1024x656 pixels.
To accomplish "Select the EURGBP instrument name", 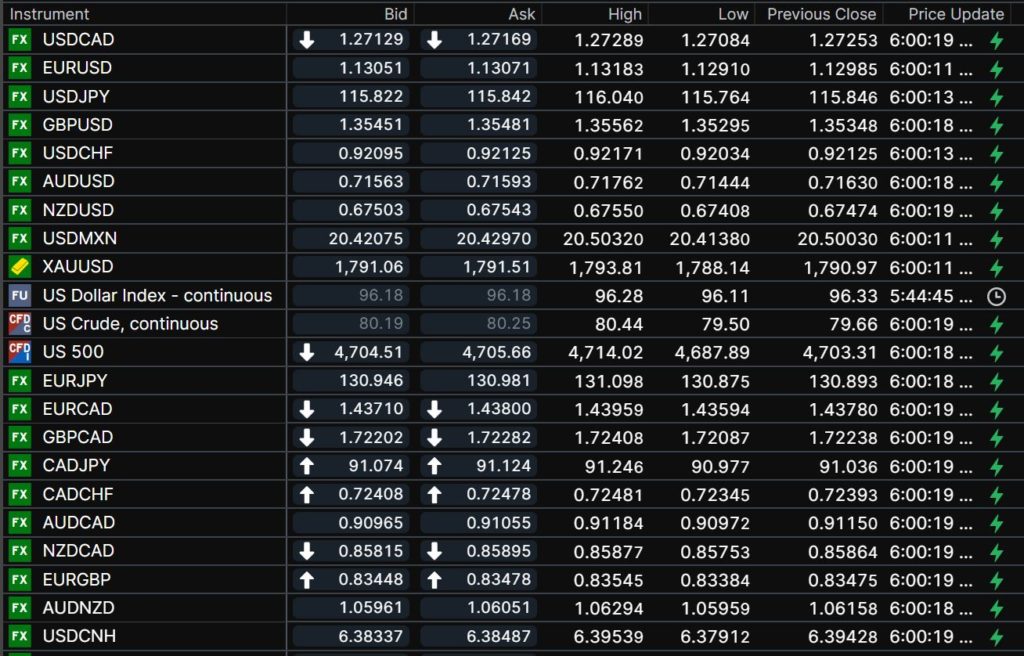I will pyautogui.click(x=77, y=579).
